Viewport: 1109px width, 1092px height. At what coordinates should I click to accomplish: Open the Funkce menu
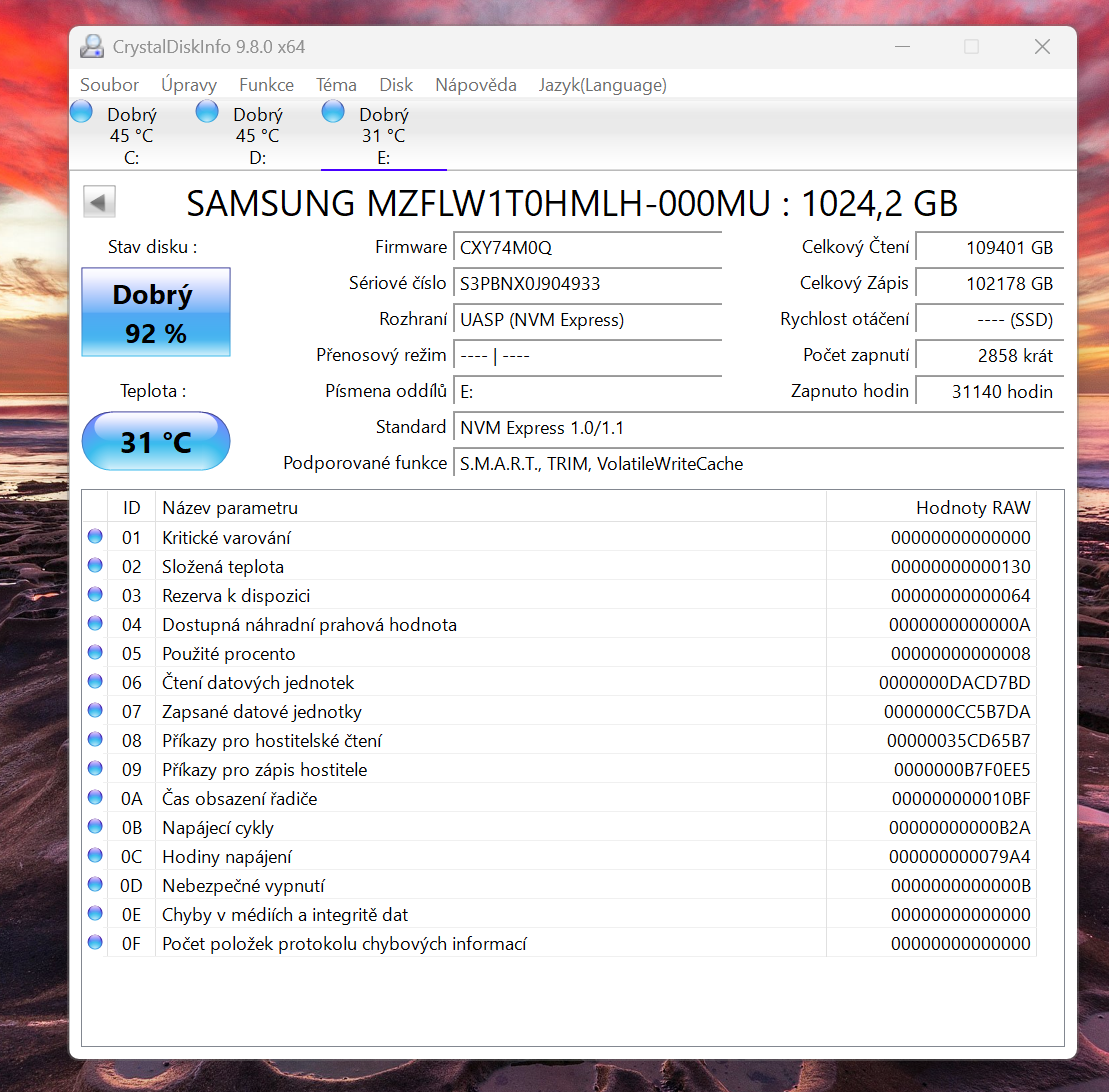pos(267,85)
